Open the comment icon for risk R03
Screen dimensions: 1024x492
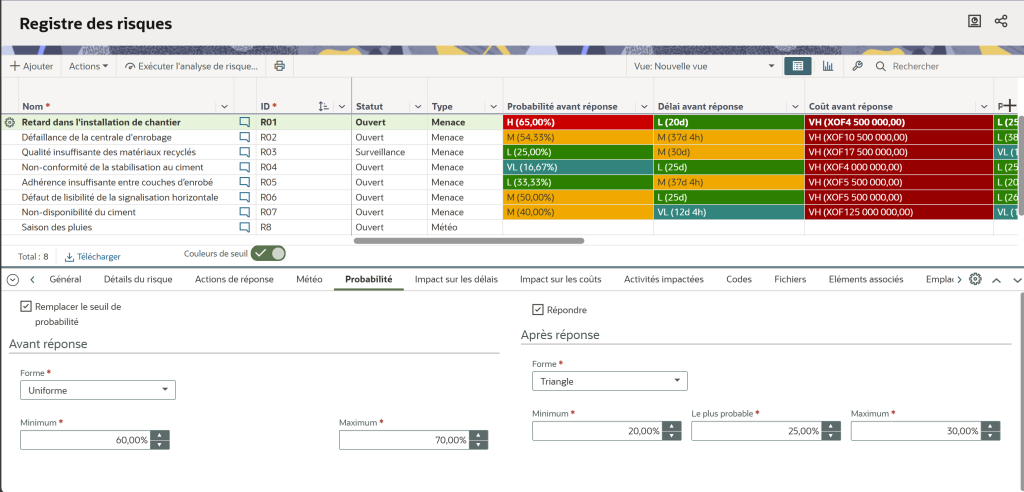coord(244,152)
